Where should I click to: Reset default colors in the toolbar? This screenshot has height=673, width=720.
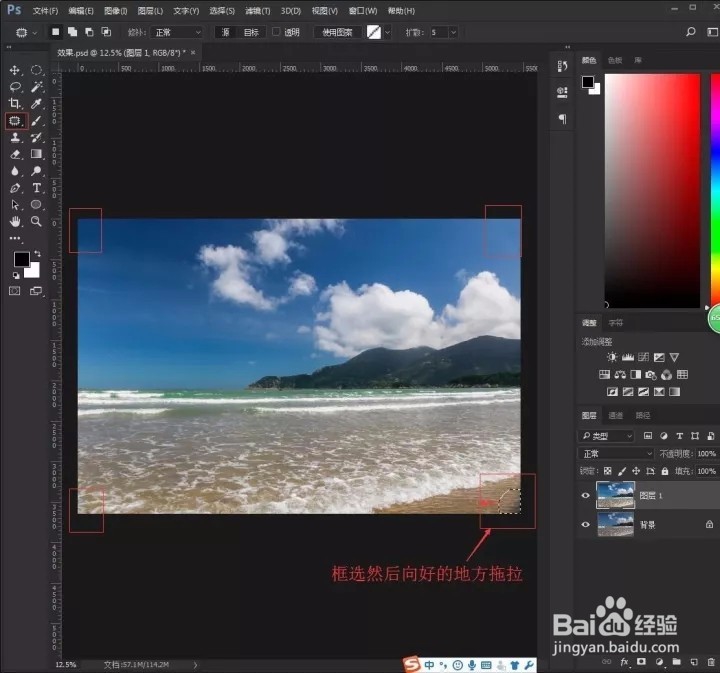pyautogui.click(x=16, y=275)
